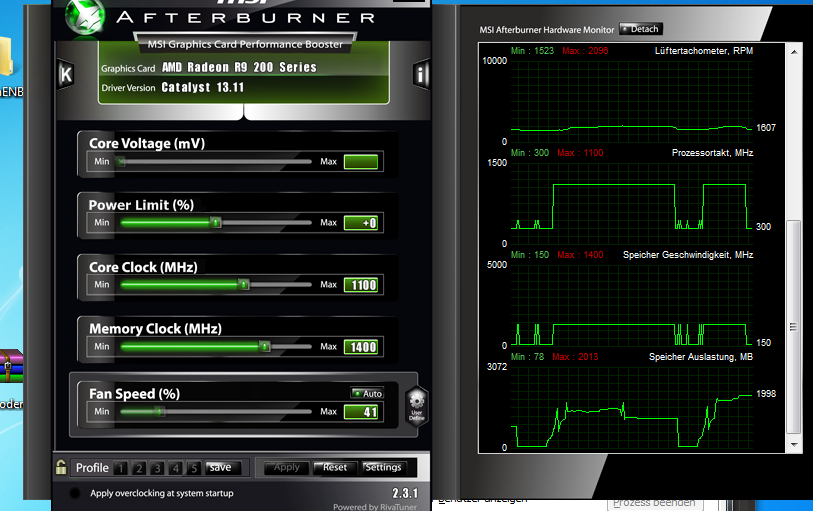The height and width of the screenshot is (511, 813).
Task: Click the Power Limit +0 value field
Action: pyautogui.click(x=361, y=223)
